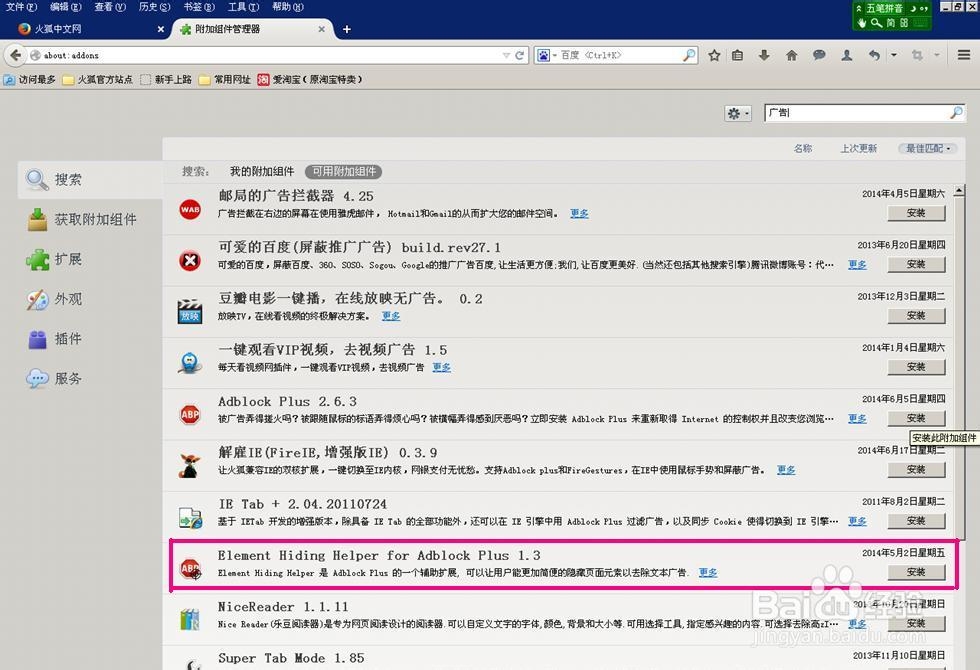Close the 火狐中文网 tab

161,29
